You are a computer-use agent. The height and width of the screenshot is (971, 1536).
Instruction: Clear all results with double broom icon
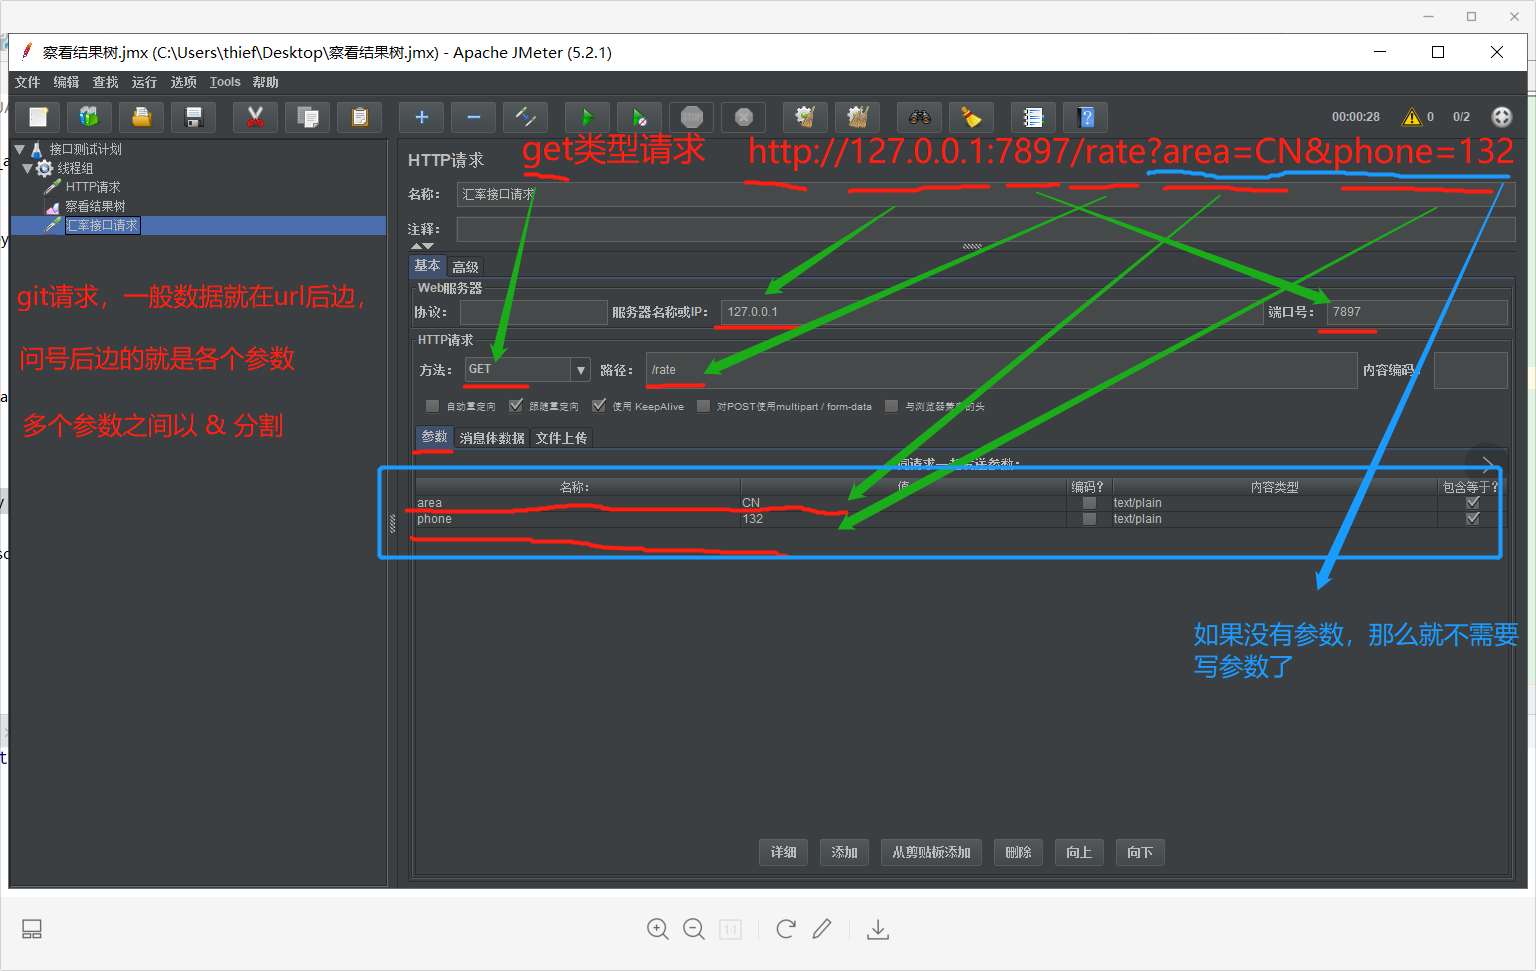[858, 117]
